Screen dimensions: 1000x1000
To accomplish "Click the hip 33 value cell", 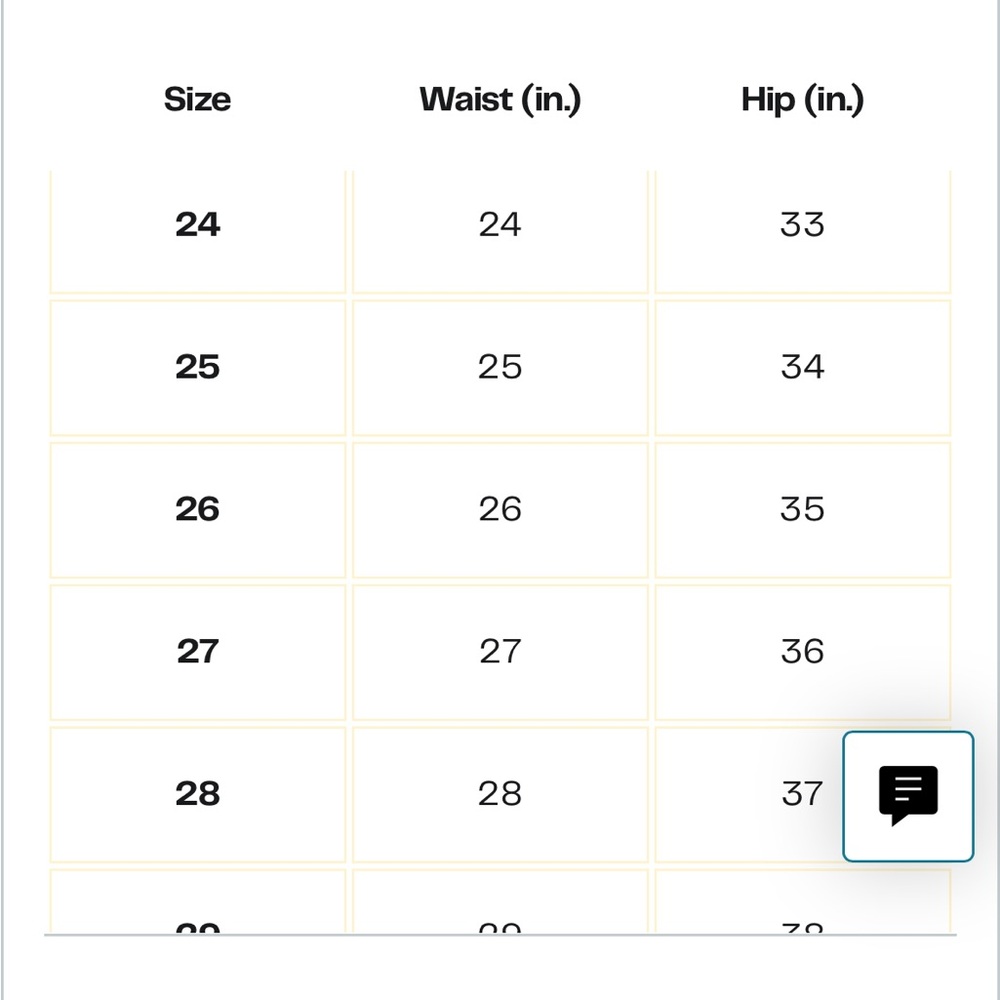I will [x=802, y=230].
